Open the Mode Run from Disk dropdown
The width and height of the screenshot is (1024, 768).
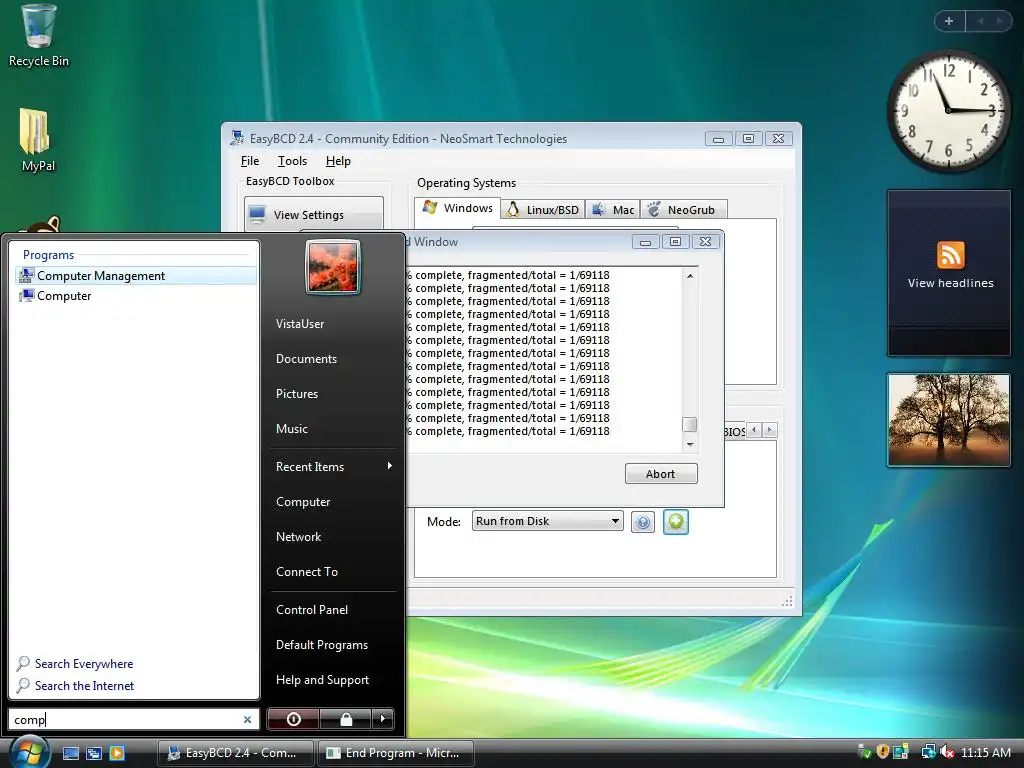tap(547, 521)
